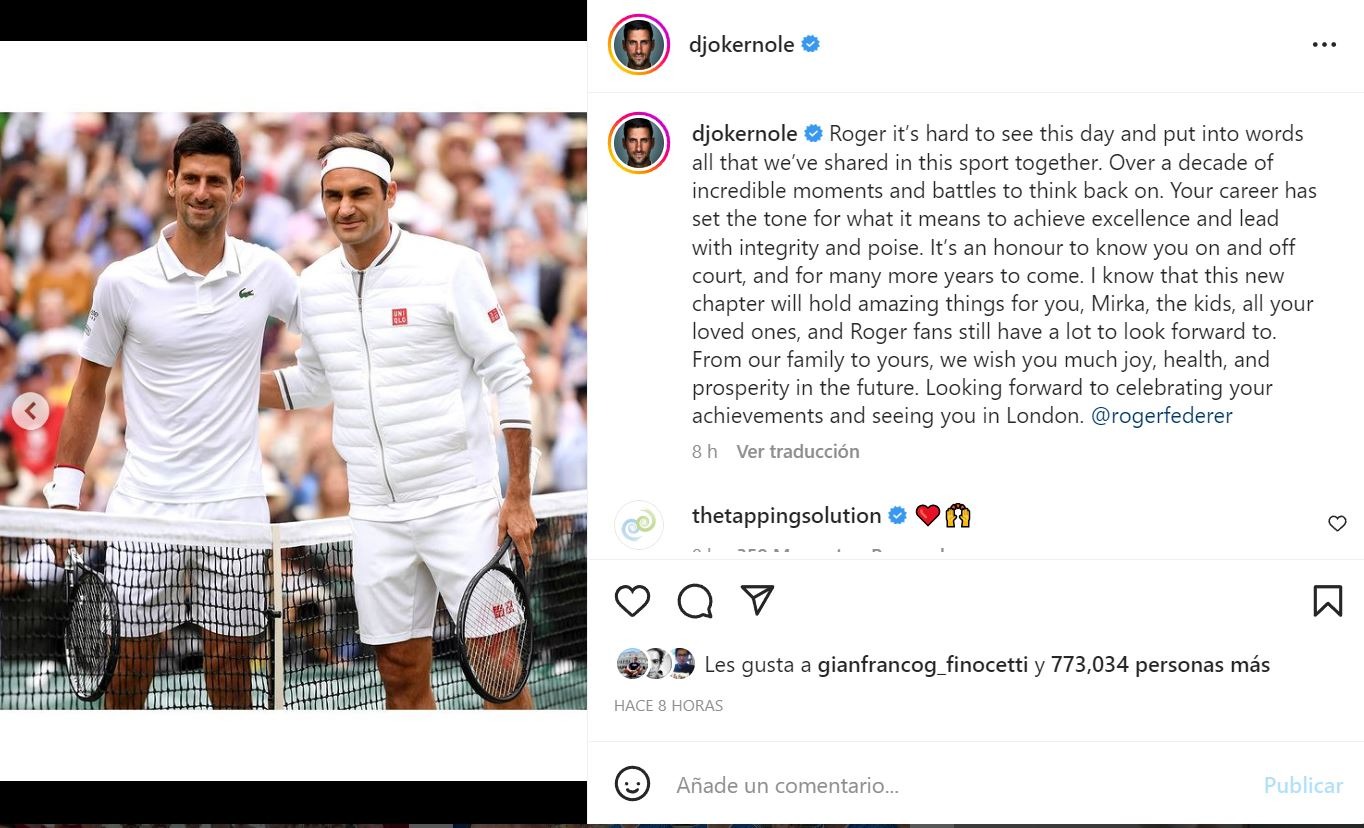Click the 'HACE 8 HORAS' timestamp
Viewport: 1364px width, 828px height.
[x=668, y=706]
